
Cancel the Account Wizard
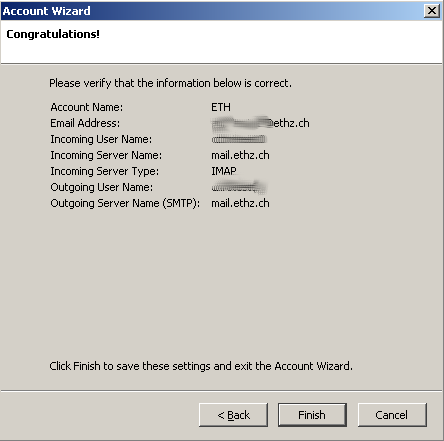click(392, 415)
